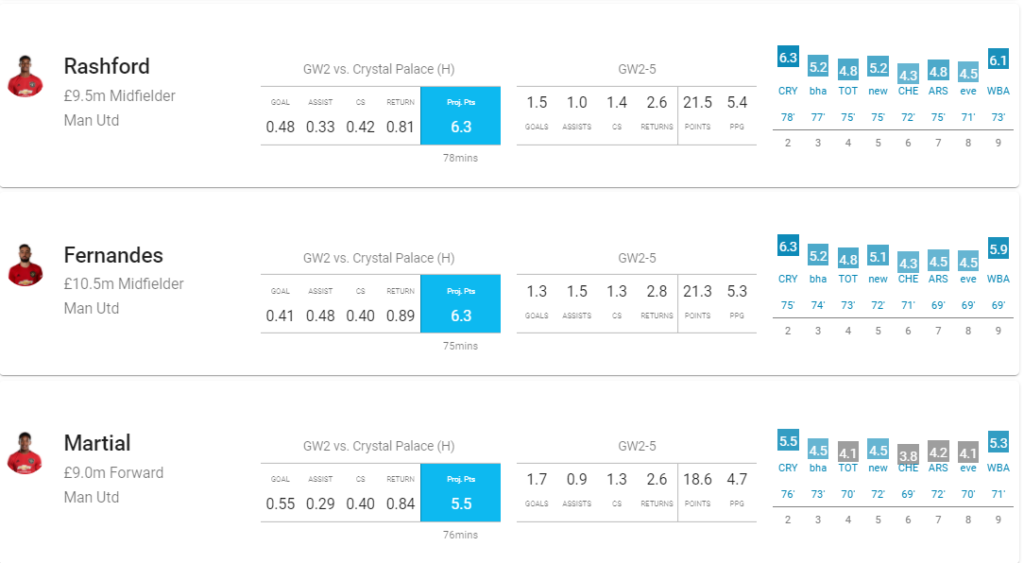Click Martial's grey 4.2 ARS fixture bar

[x=938, y=451]
